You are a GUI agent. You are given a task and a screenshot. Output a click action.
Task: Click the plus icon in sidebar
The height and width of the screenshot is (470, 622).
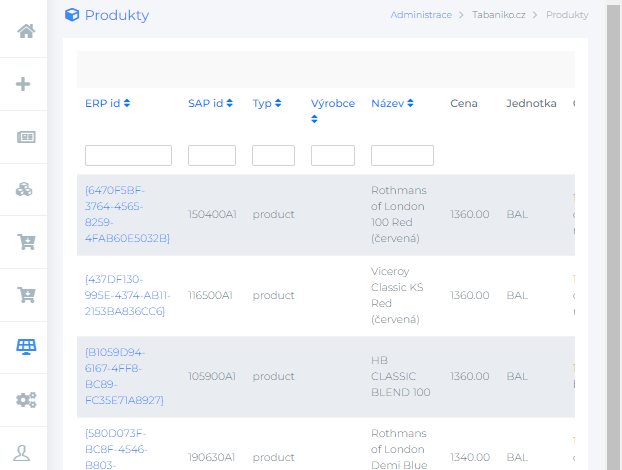[x=26, y=84]
